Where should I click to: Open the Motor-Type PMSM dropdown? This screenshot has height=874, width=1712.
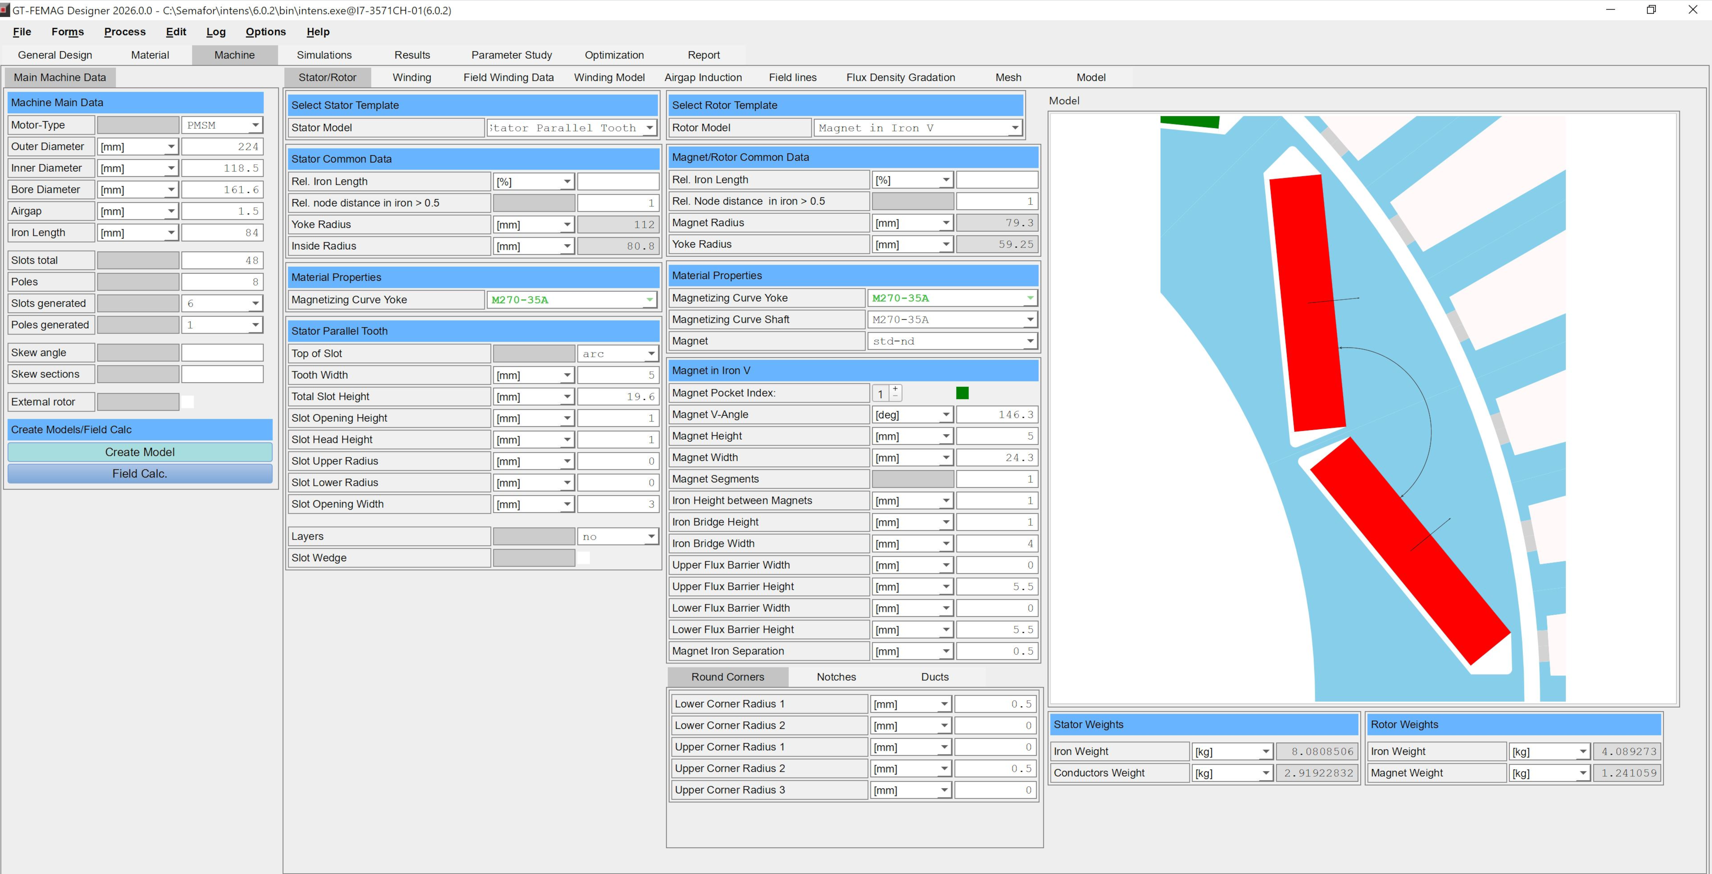[255, 125]
